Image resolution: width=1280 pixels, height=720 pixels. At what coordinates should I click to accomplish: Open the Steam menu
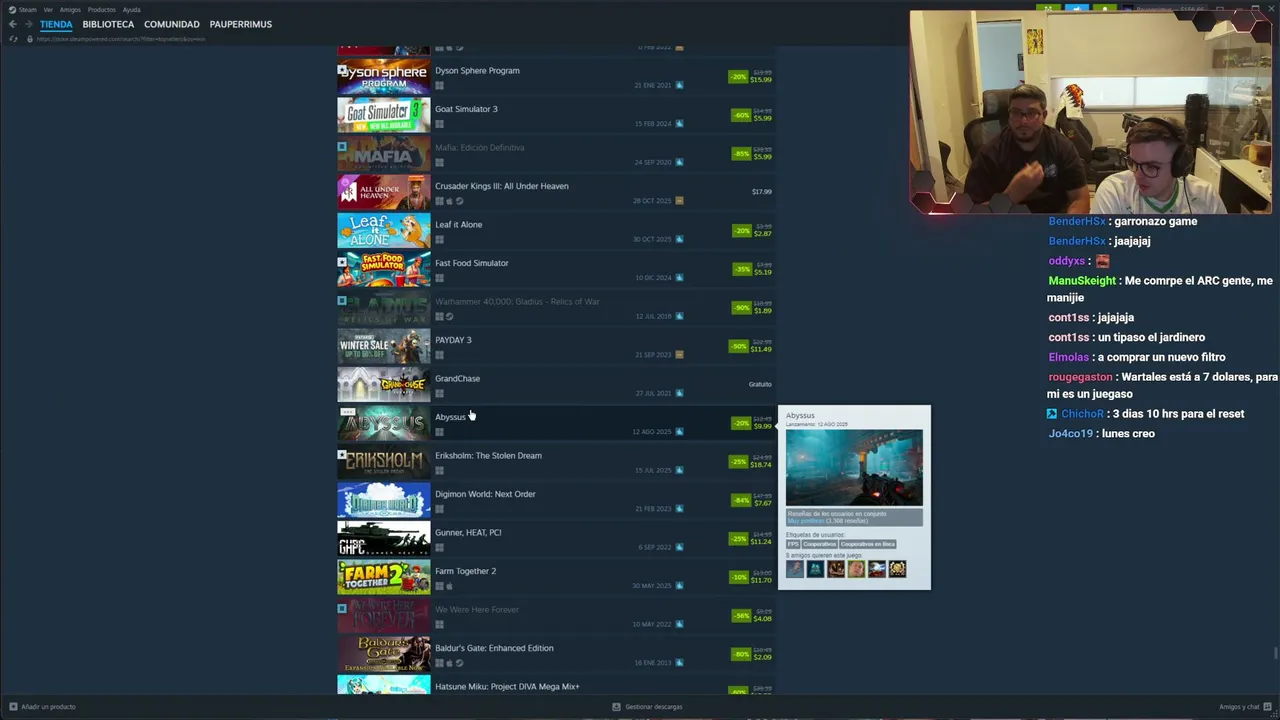pos(24,9)
